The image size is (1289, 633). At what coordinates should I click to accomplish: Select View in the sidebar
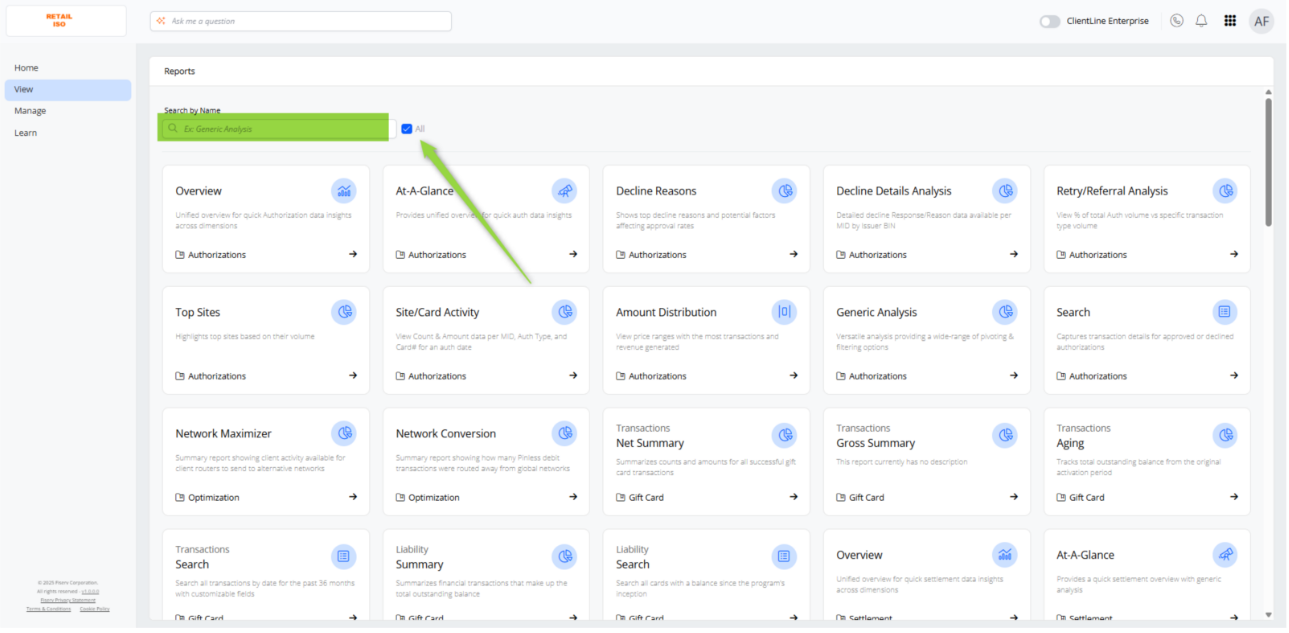[x=68, y=90]
